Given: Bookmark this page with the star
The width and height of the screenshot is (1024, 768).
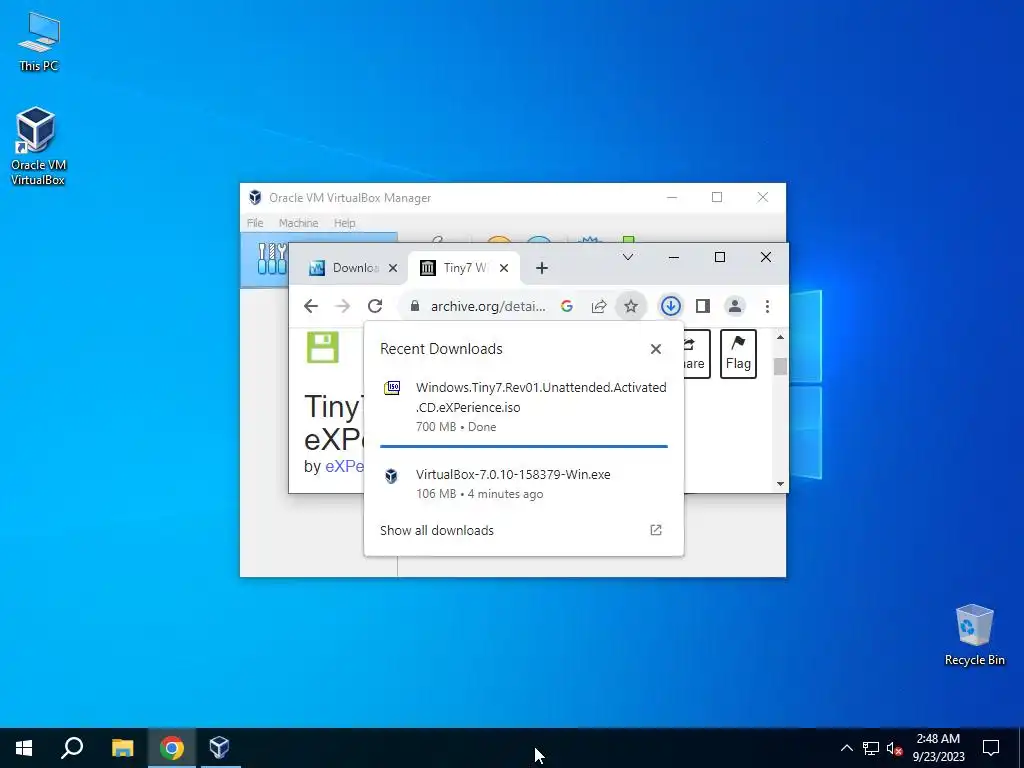Looking at the screenshot, I should pyautogui.click(x=631, y=306).
